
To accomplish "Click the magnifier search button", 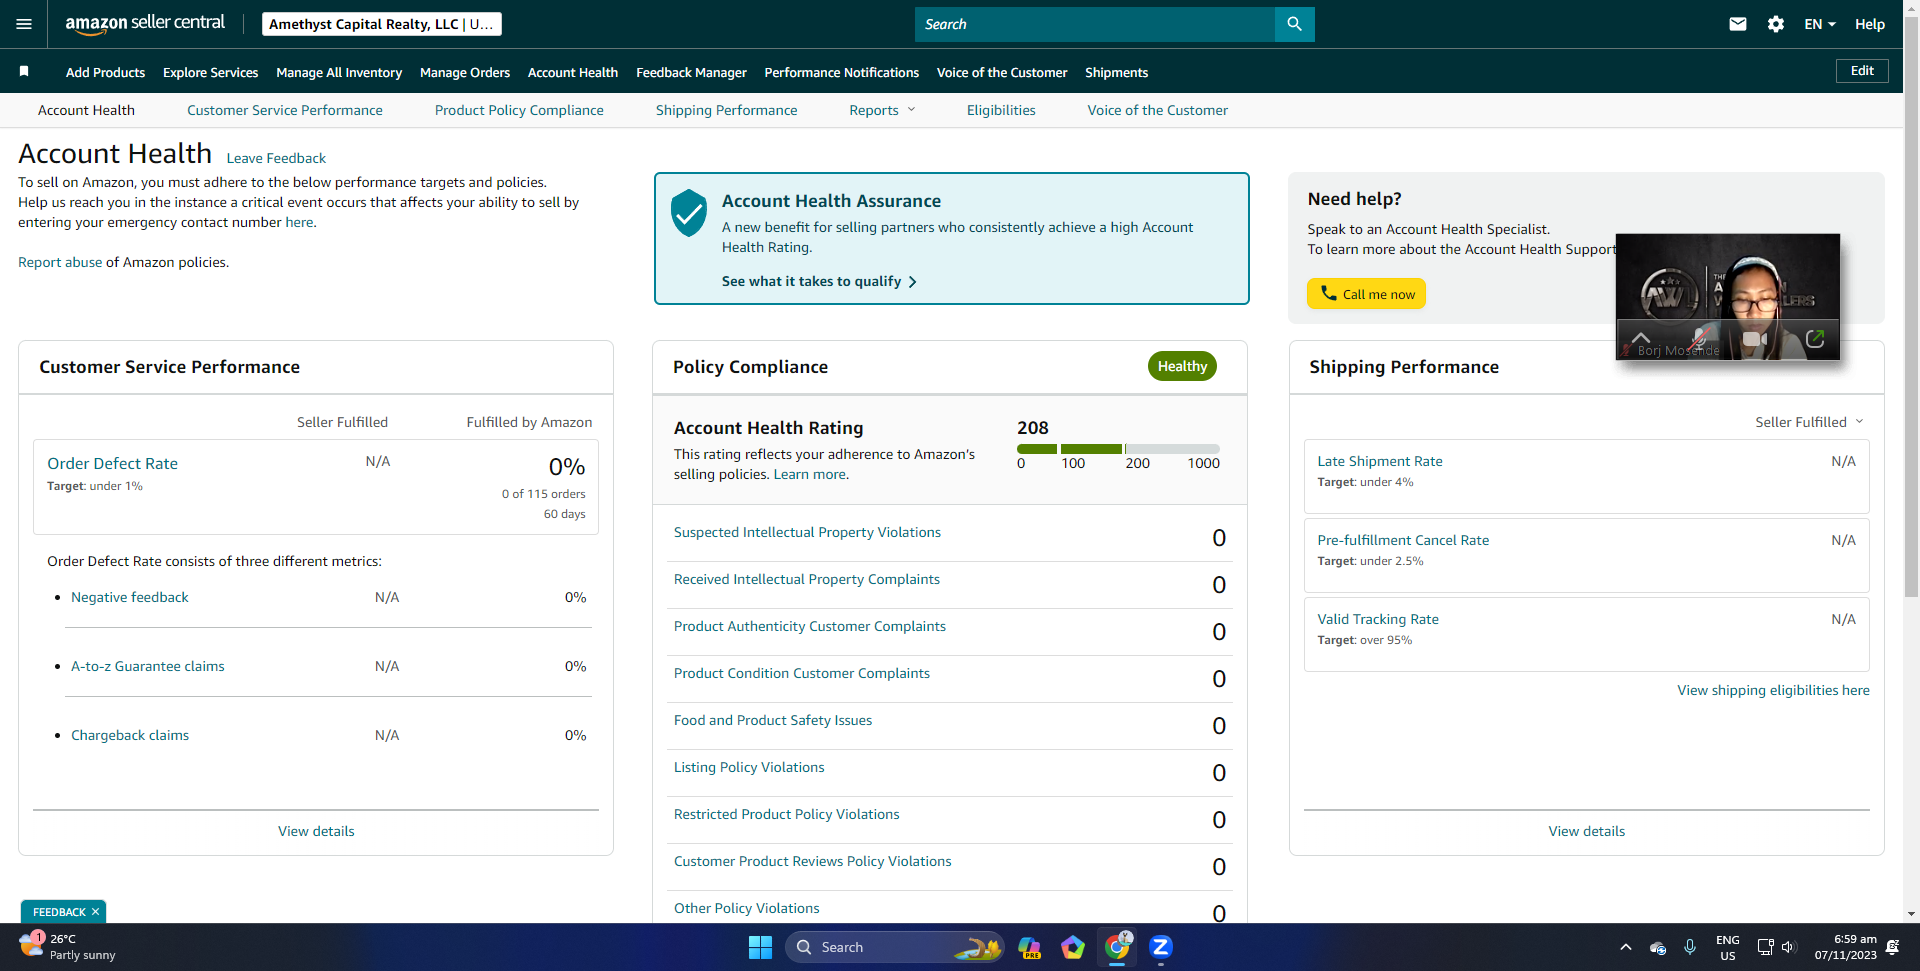I will point(1294,24).
